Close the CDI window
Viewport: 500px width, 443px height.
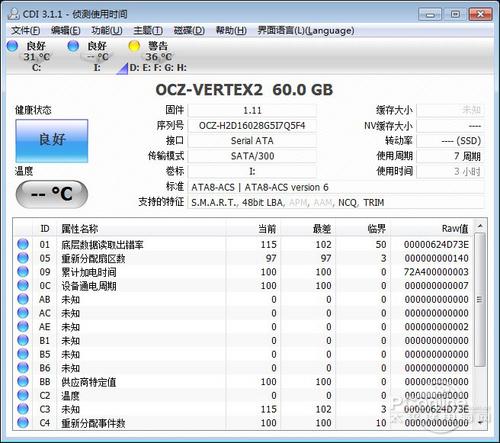click(x=480, y=14)
